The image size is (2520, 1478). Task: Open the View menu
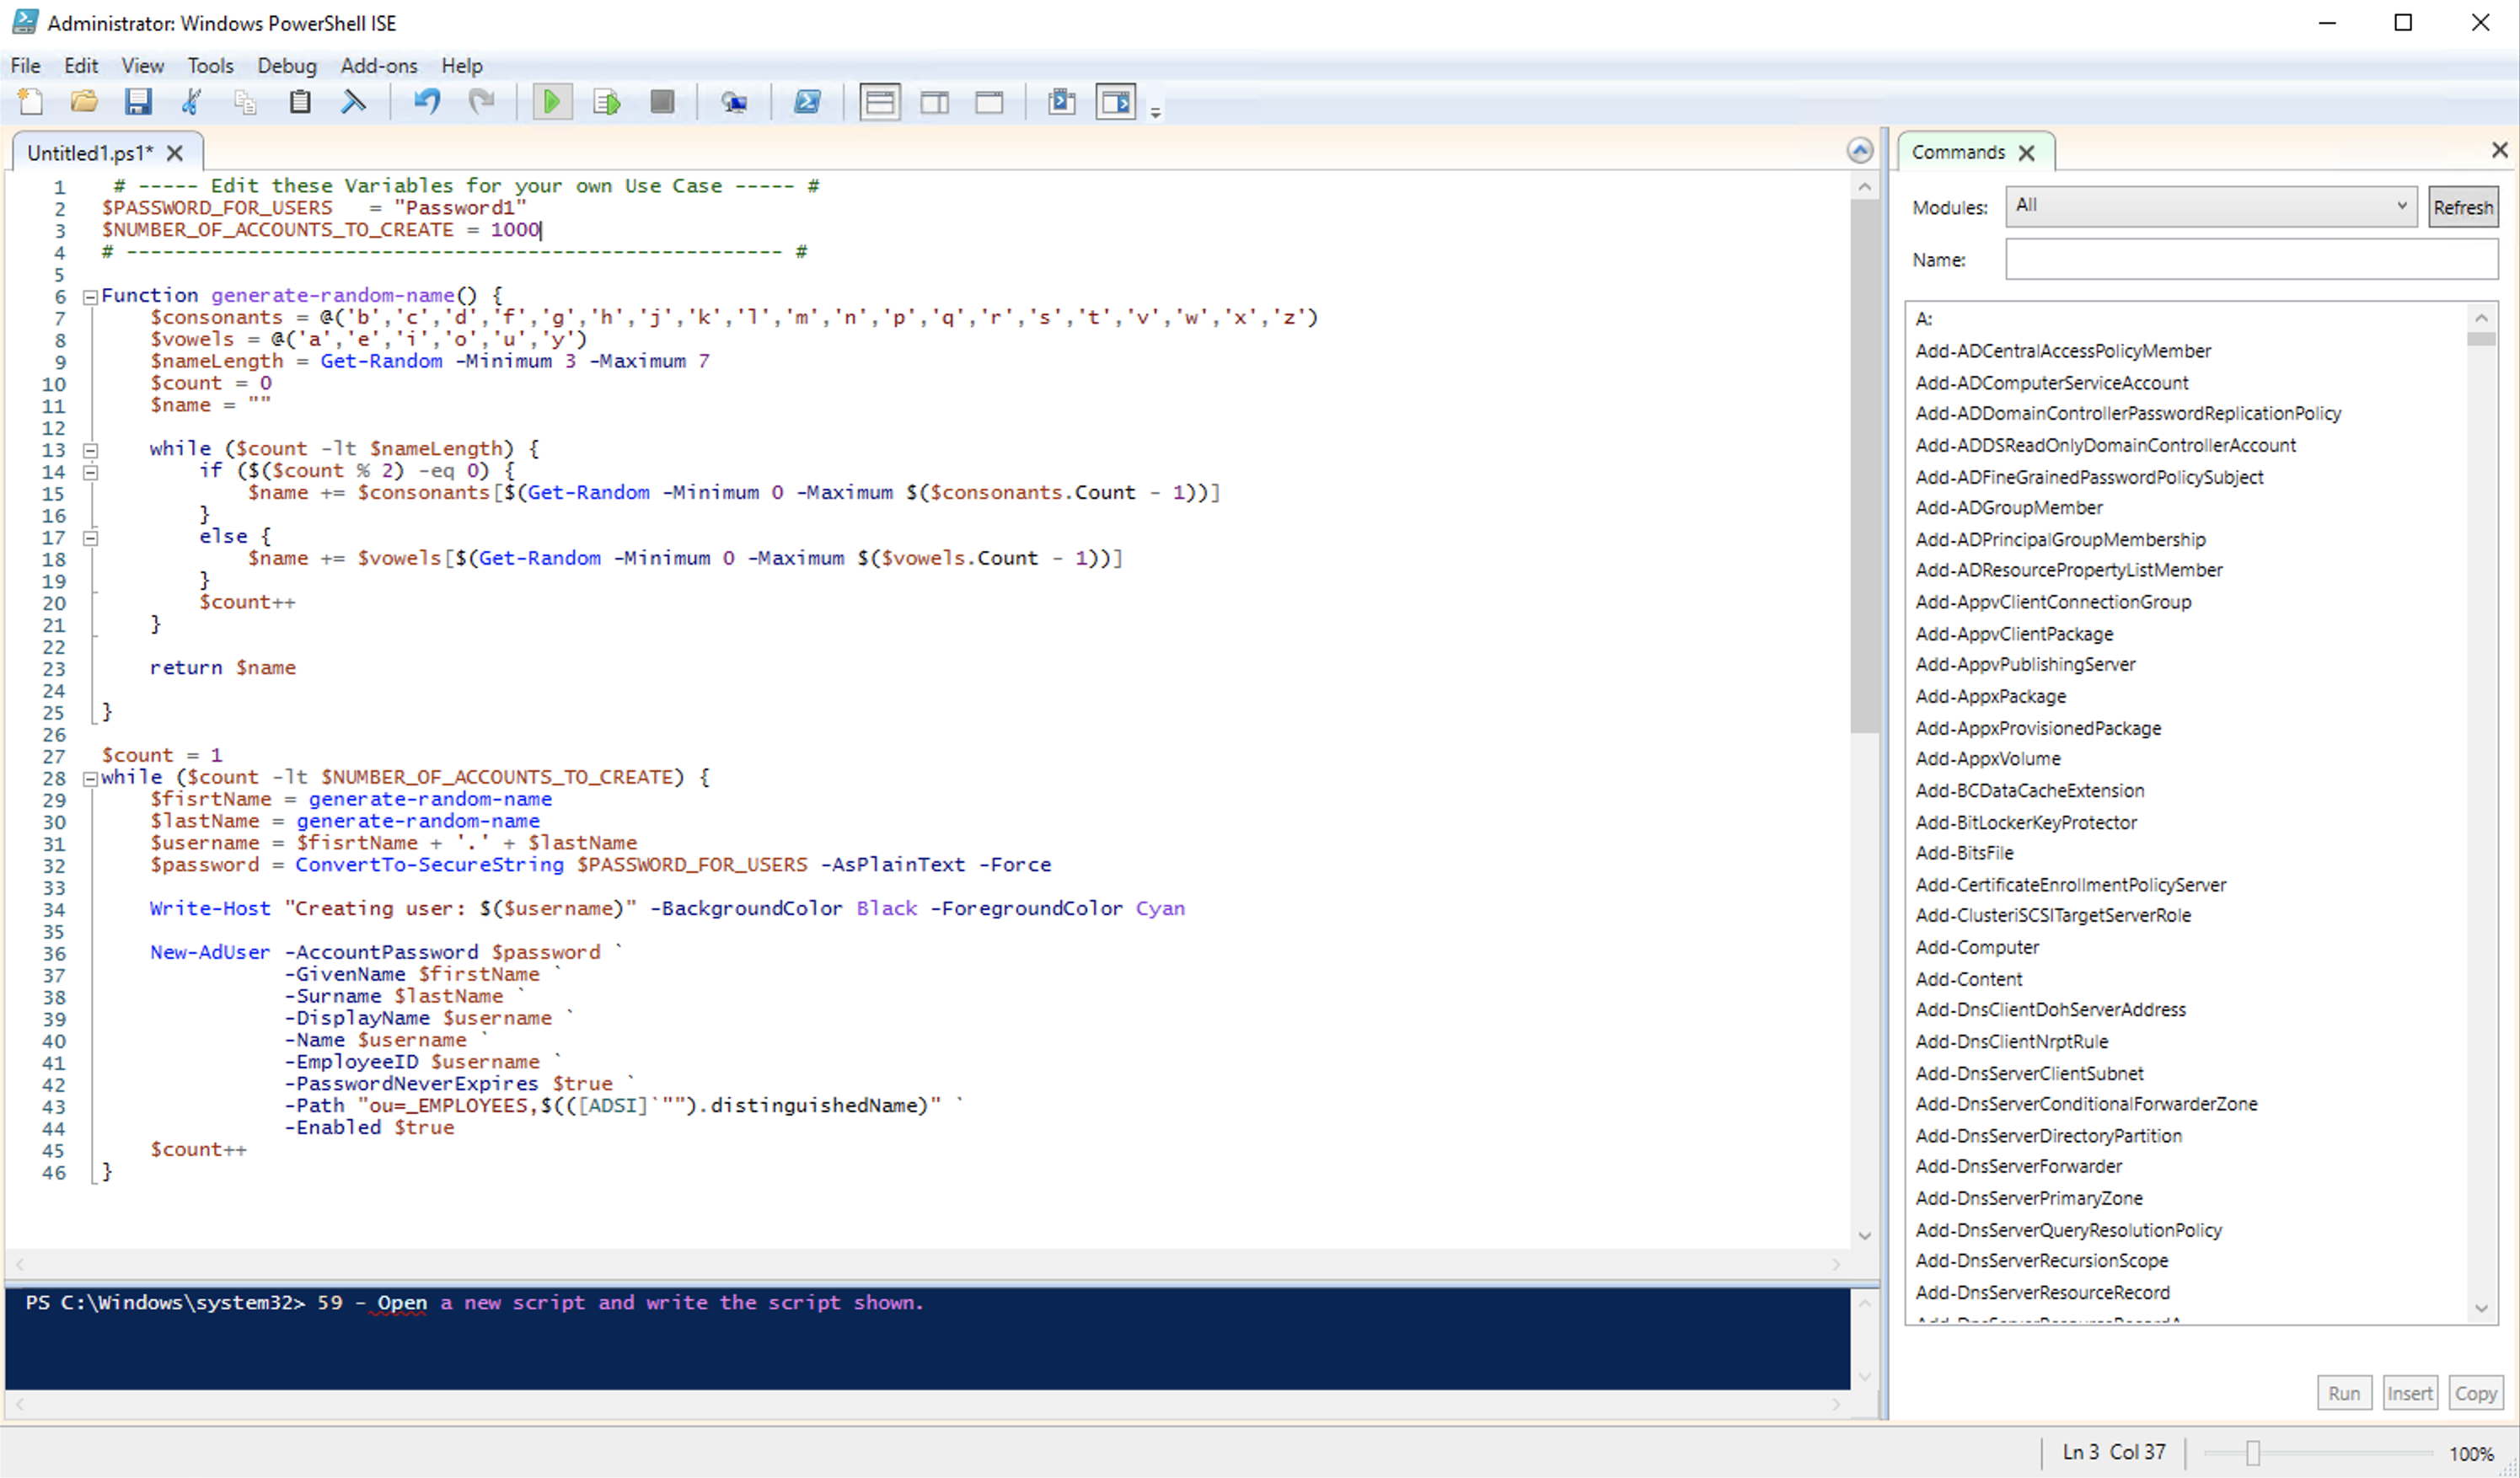(x=143, y=66)
